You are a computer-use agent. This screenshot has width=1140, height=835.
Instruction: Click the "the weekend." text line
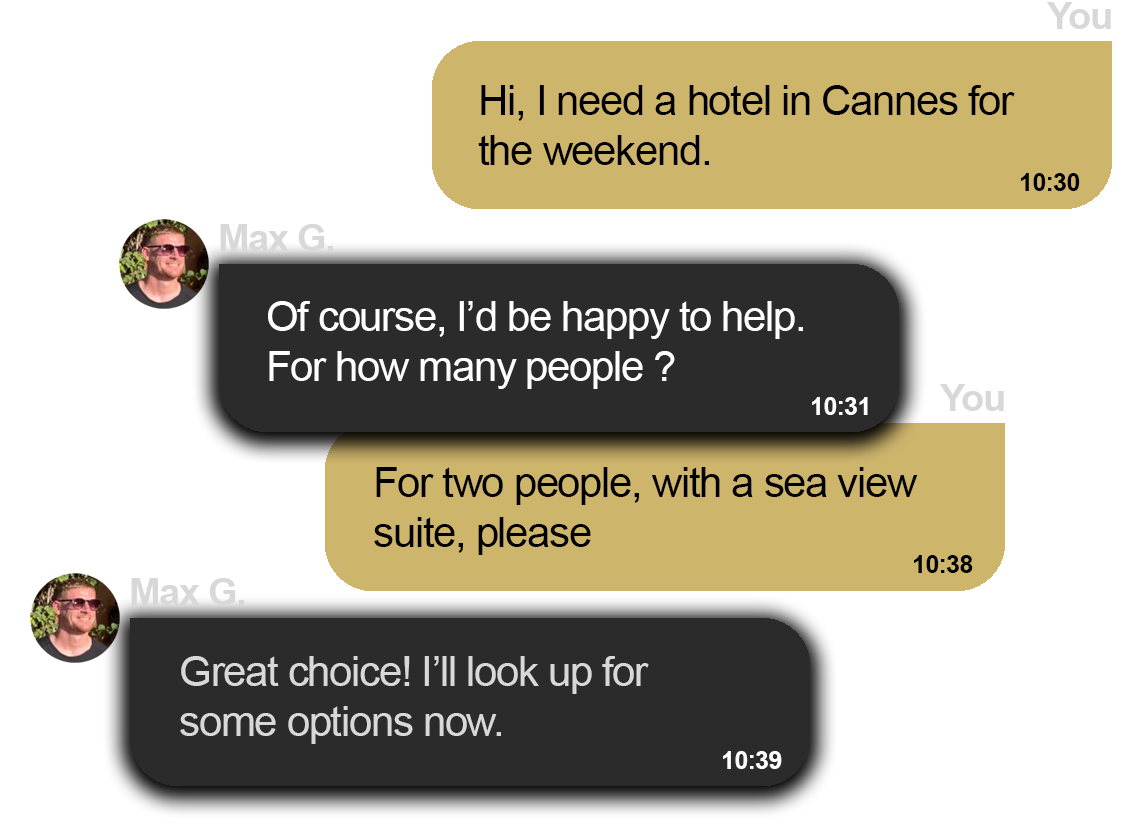[594, 152]
